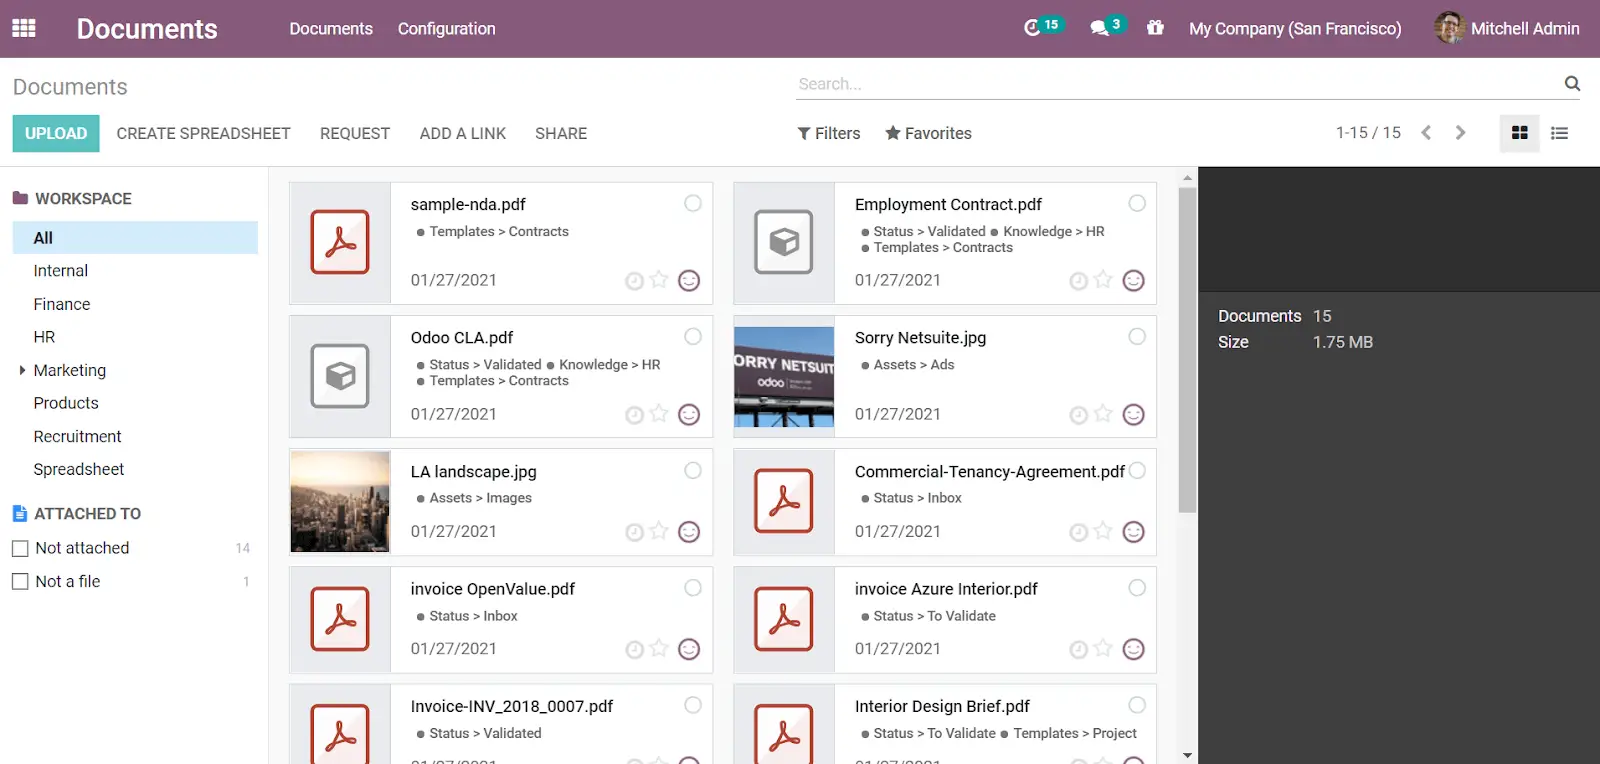Click the UPLOAD button
Image resolution: width=1600 pixels, height=764 pixels.
pos(56,133)
